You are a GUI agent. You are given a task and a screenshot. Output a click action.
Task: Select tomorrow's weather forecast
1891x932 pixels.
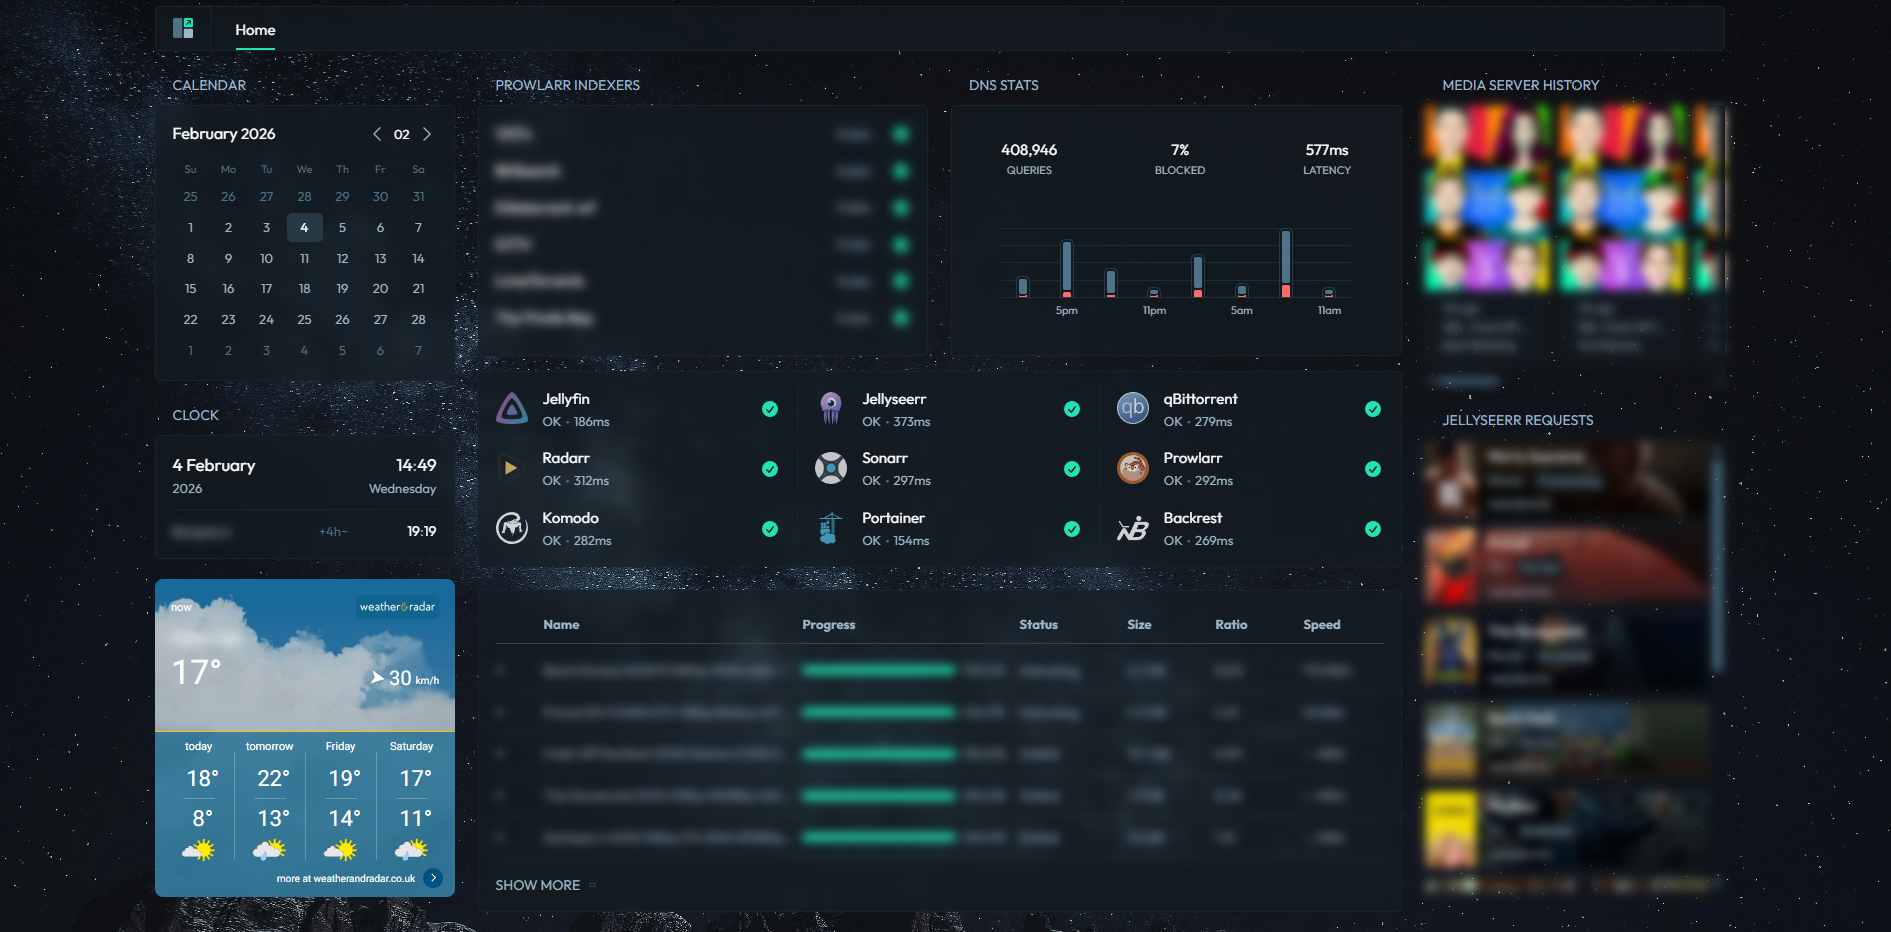tap(270, 801)
